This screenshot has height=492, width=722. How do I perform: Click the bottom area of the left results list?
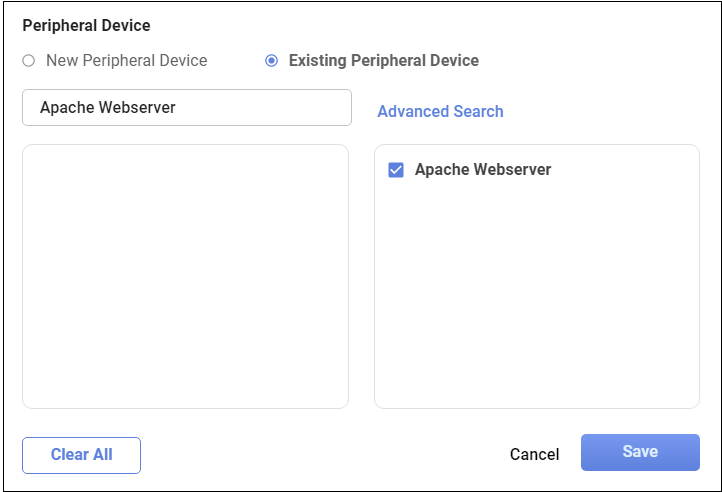point(185,385)
